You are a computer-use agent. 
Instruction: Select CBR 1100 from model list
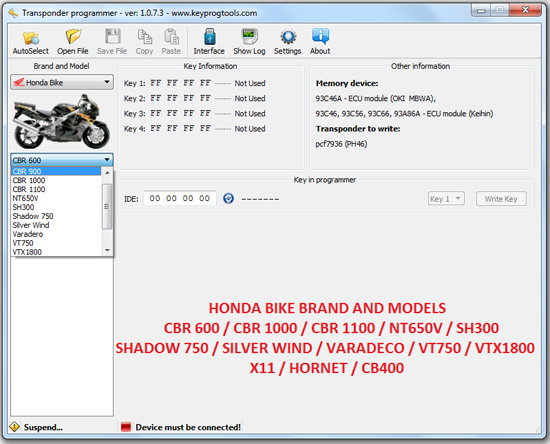point(56,189)
